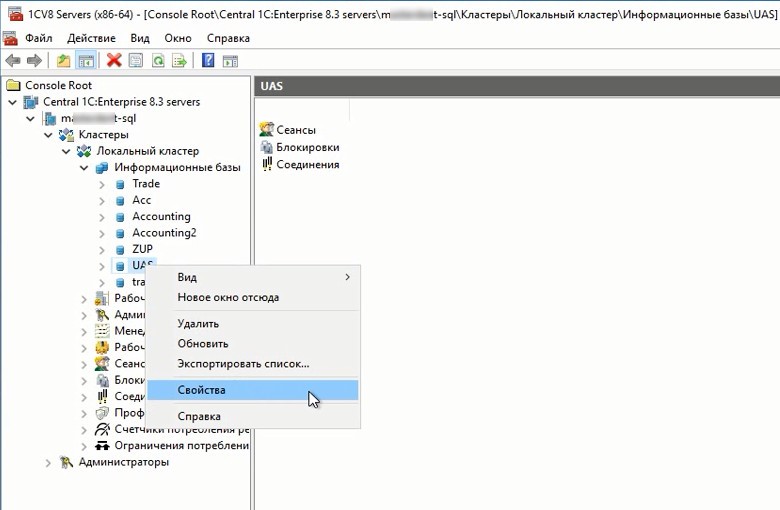Toggle the Show/Hide console tree icon
Screen dimensions: 780x510
86,61
